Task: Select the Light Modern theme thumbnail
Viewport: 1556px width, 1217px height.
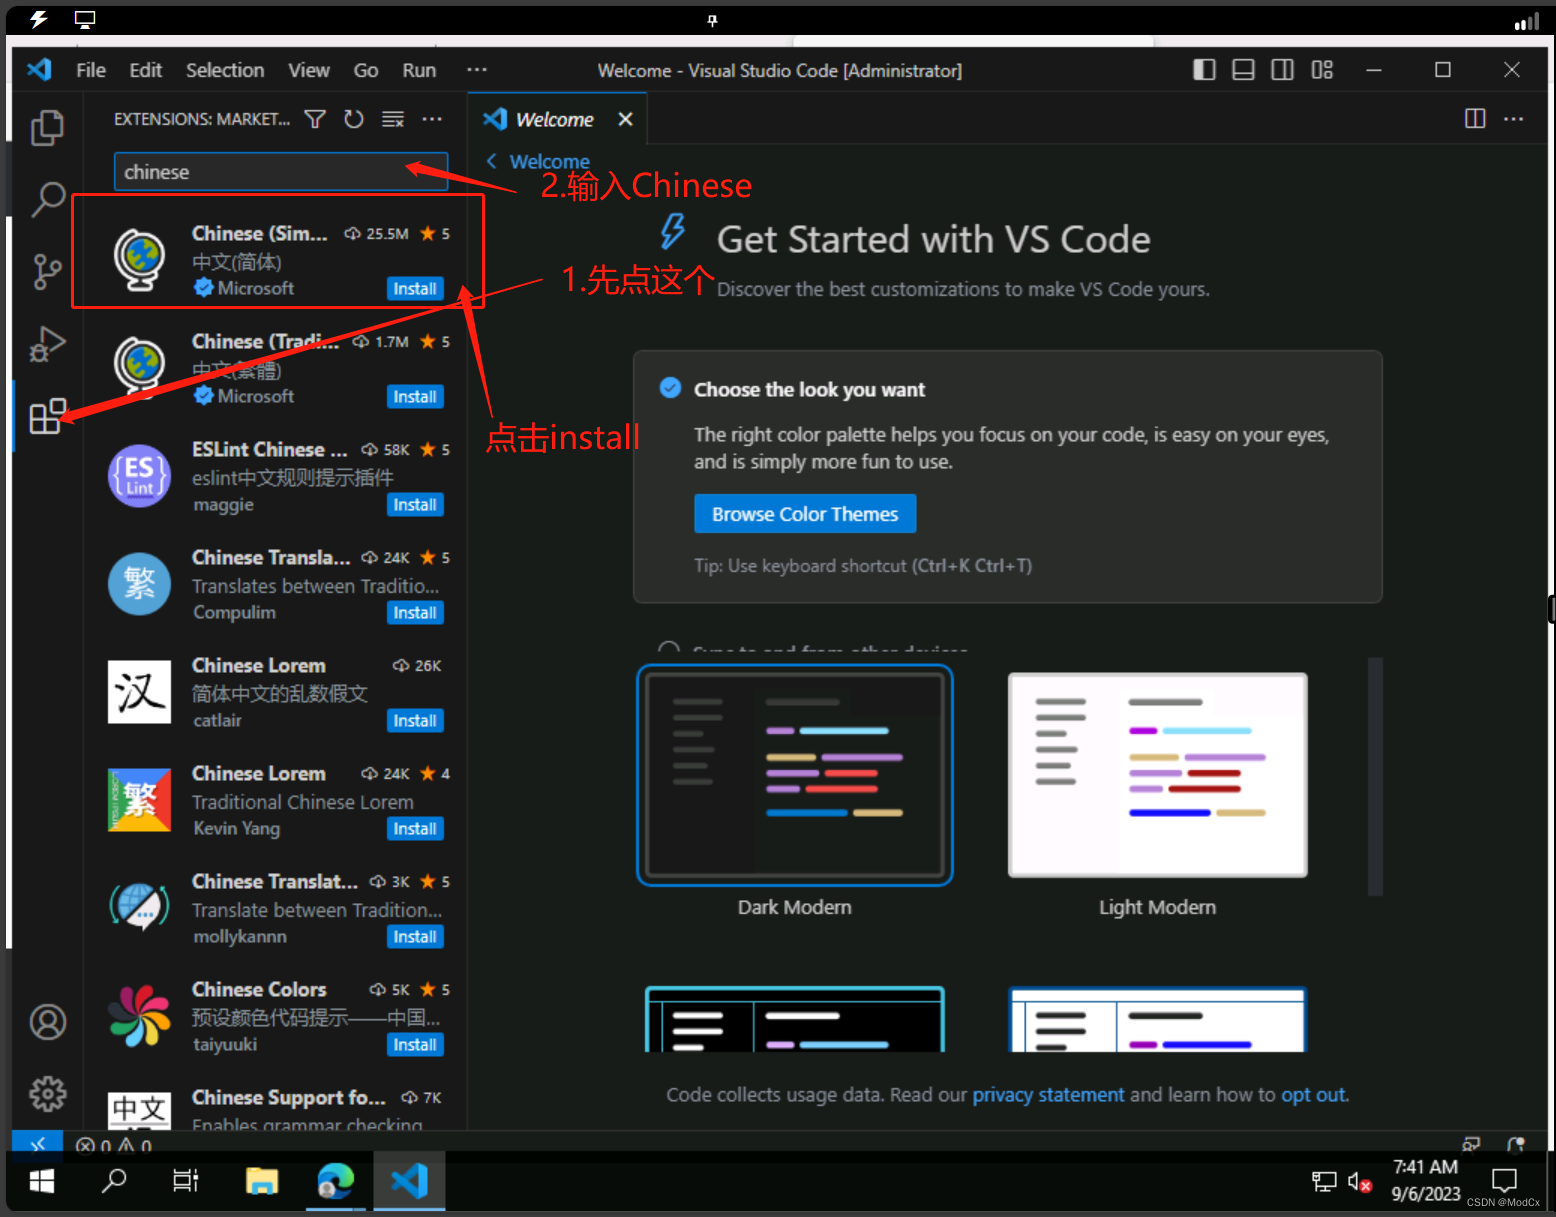Action: pyautogui.click(x=1158, y=775)
